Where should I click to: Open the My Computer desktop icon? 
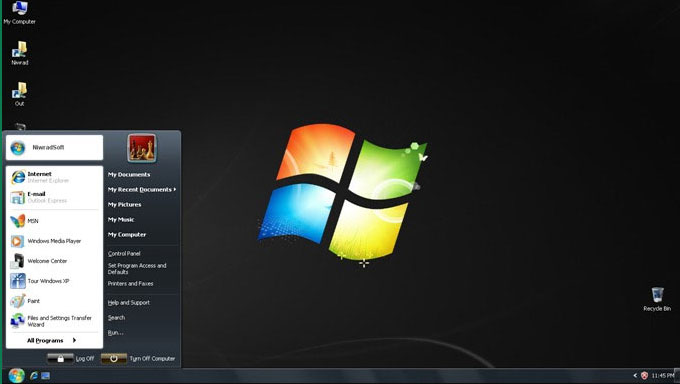point(20,12)
